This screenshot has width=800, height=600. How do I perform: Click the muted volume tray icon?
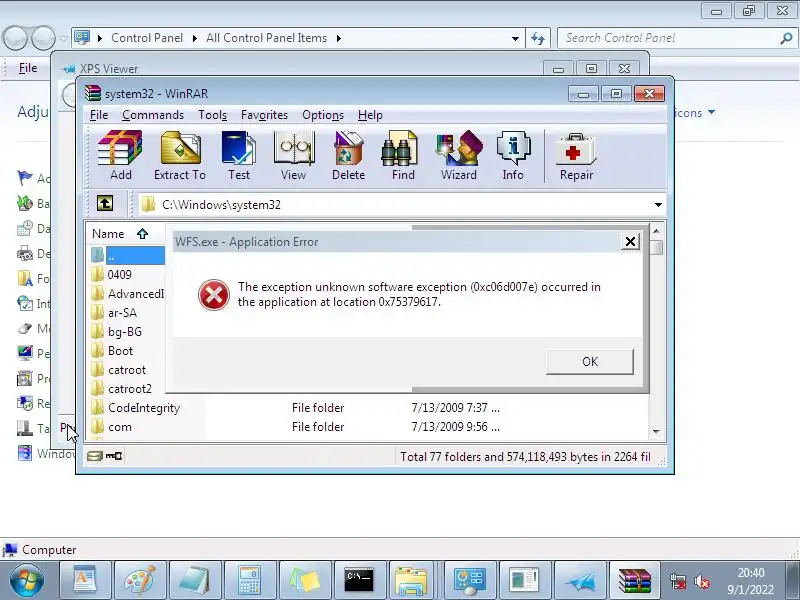703,581
